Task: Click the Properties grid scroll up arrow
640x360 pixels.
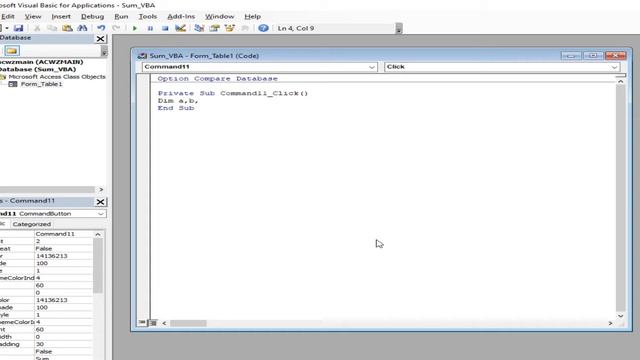Action: 98,234
